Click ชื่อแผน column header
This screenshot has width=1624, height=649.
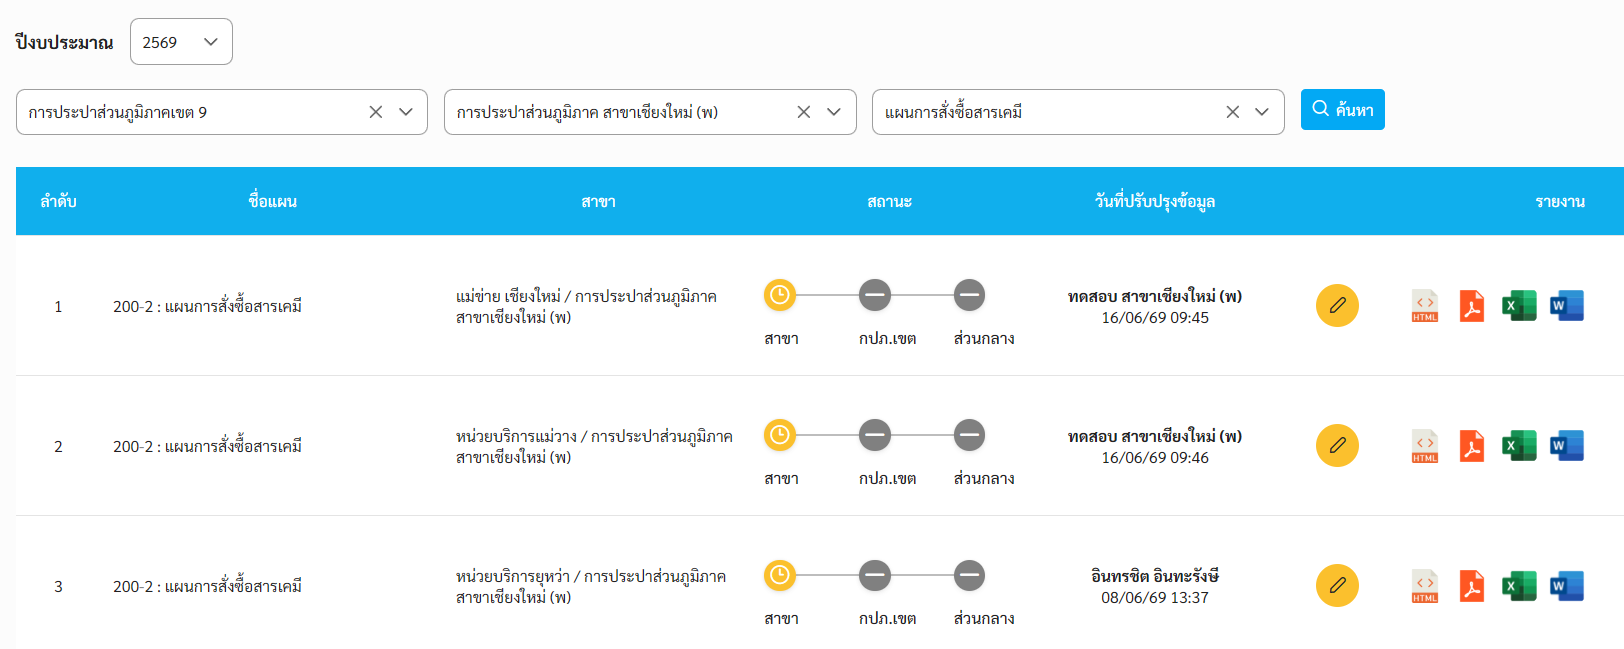(x=273, y=201)
